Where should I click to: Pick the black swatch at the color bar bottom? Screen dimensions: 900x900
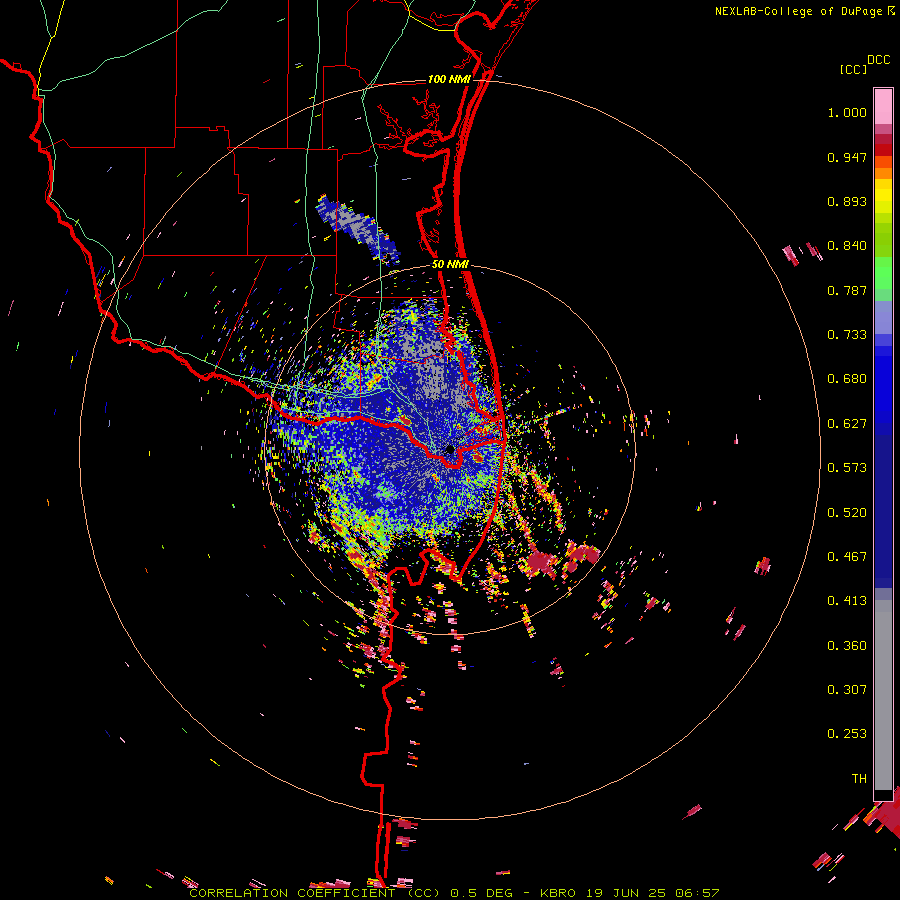(x=883, y=795)
